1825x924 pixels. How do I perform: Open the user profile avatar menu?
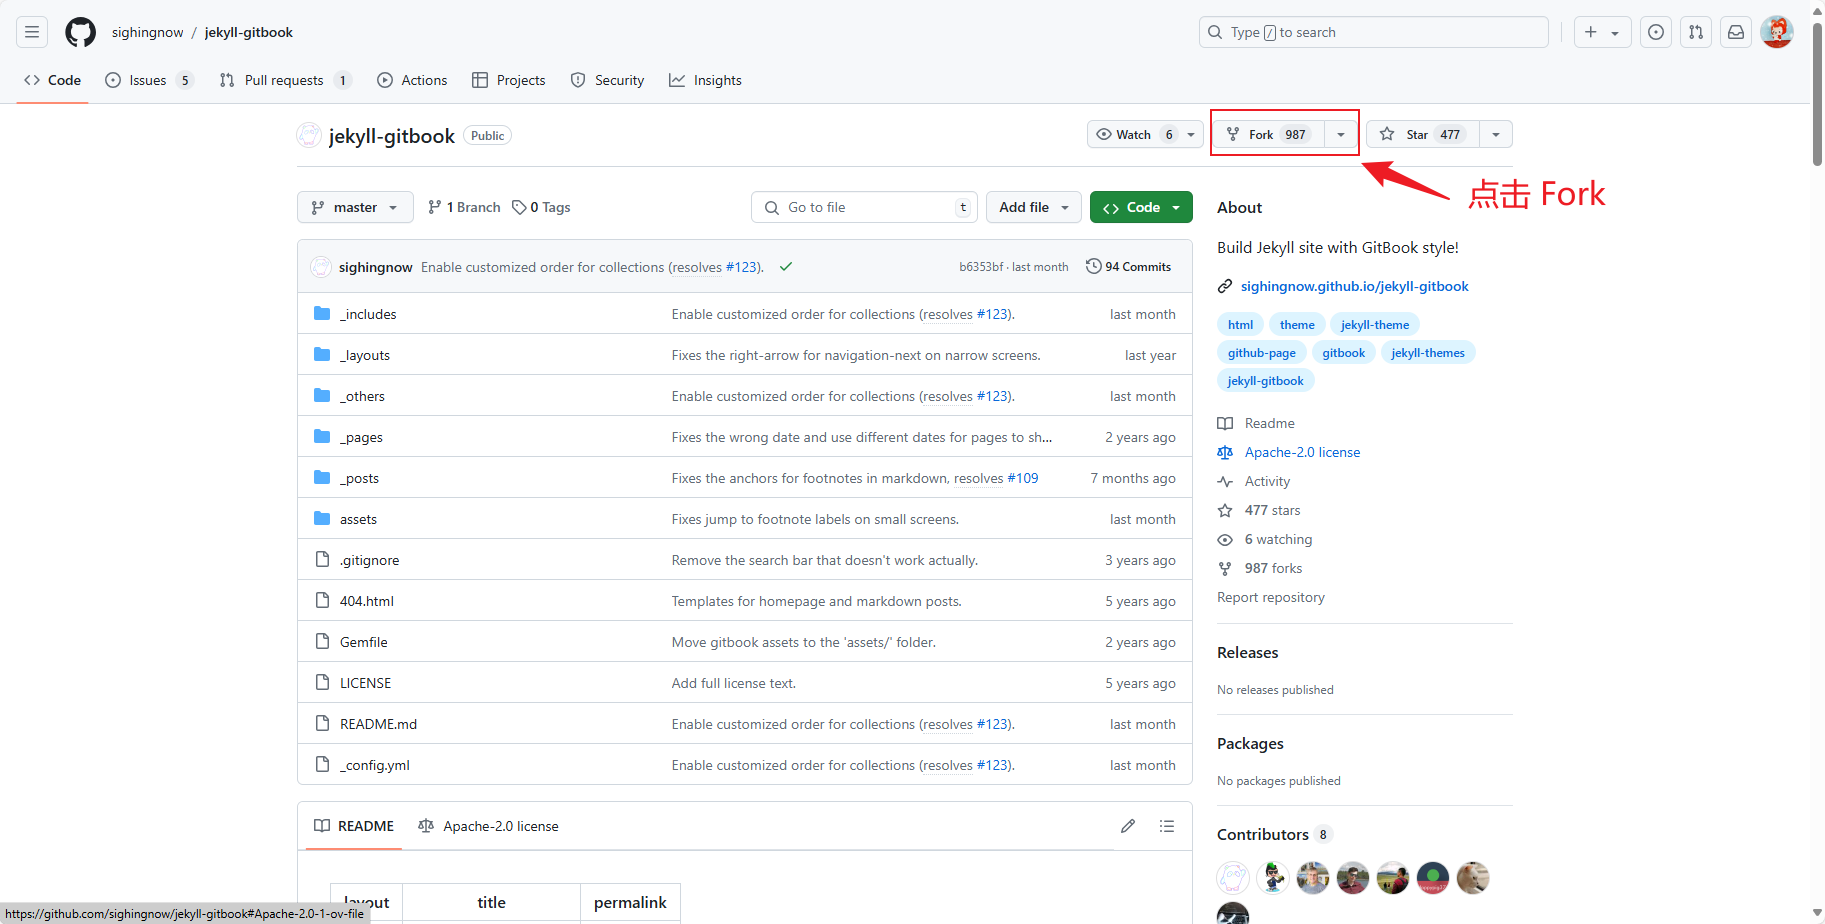(1777, 32)
